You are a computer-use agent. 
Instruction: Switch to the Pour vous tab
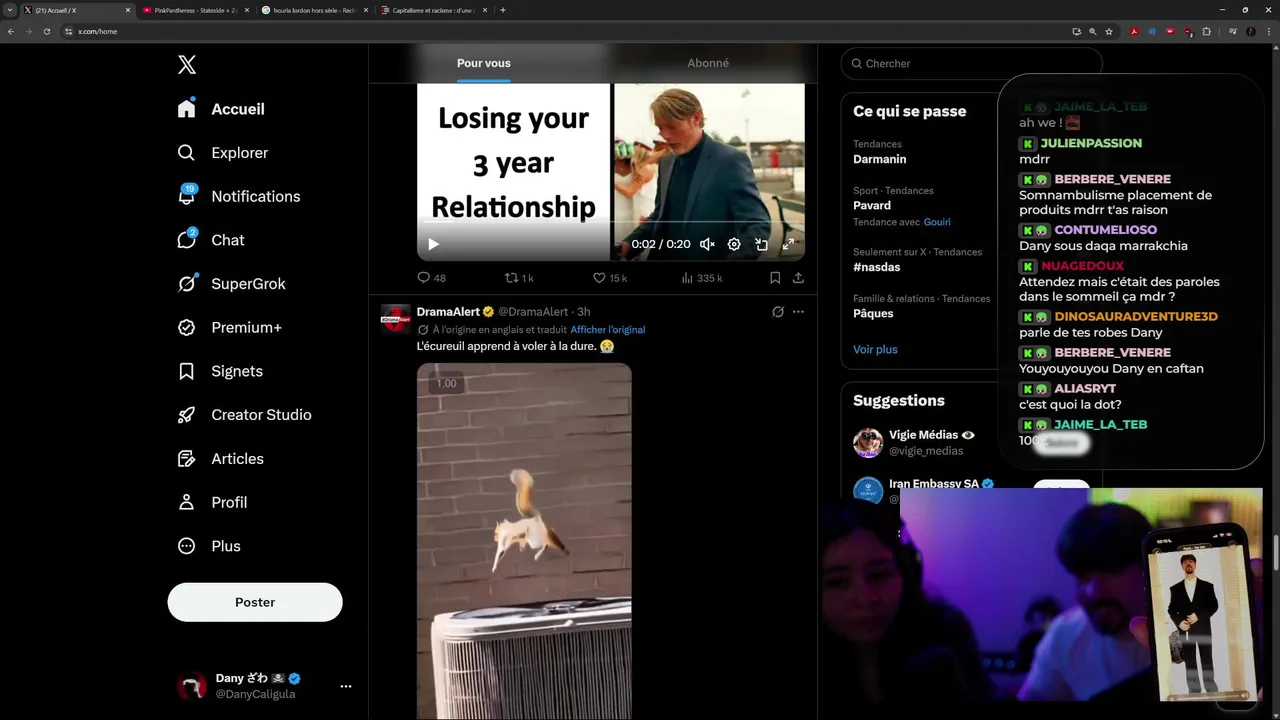click(484, 63)
